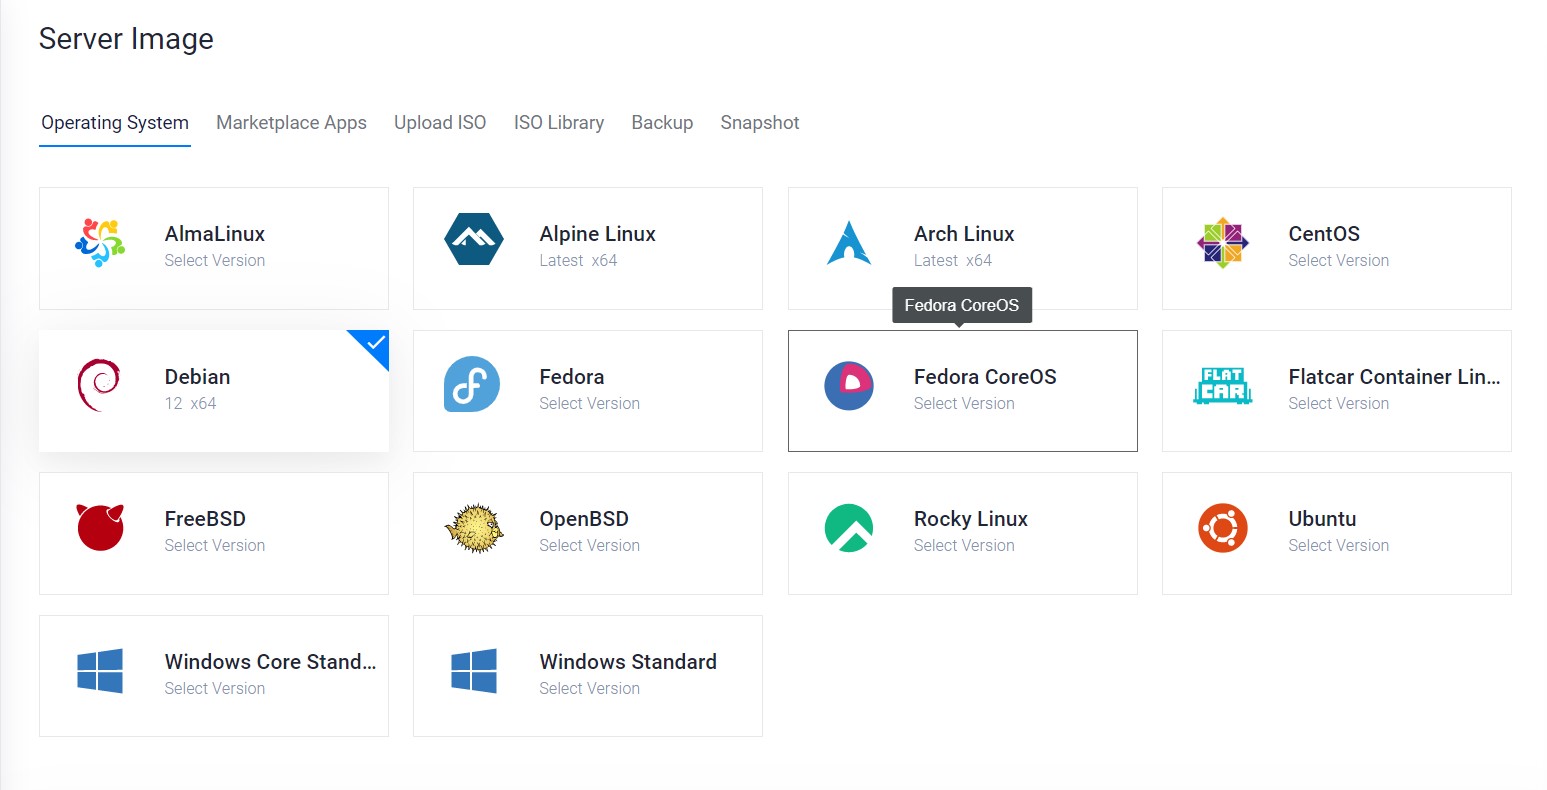Click the Flatcar logo icon
The height and width of the screenshot is (790, 1547).
(1222, 385)
